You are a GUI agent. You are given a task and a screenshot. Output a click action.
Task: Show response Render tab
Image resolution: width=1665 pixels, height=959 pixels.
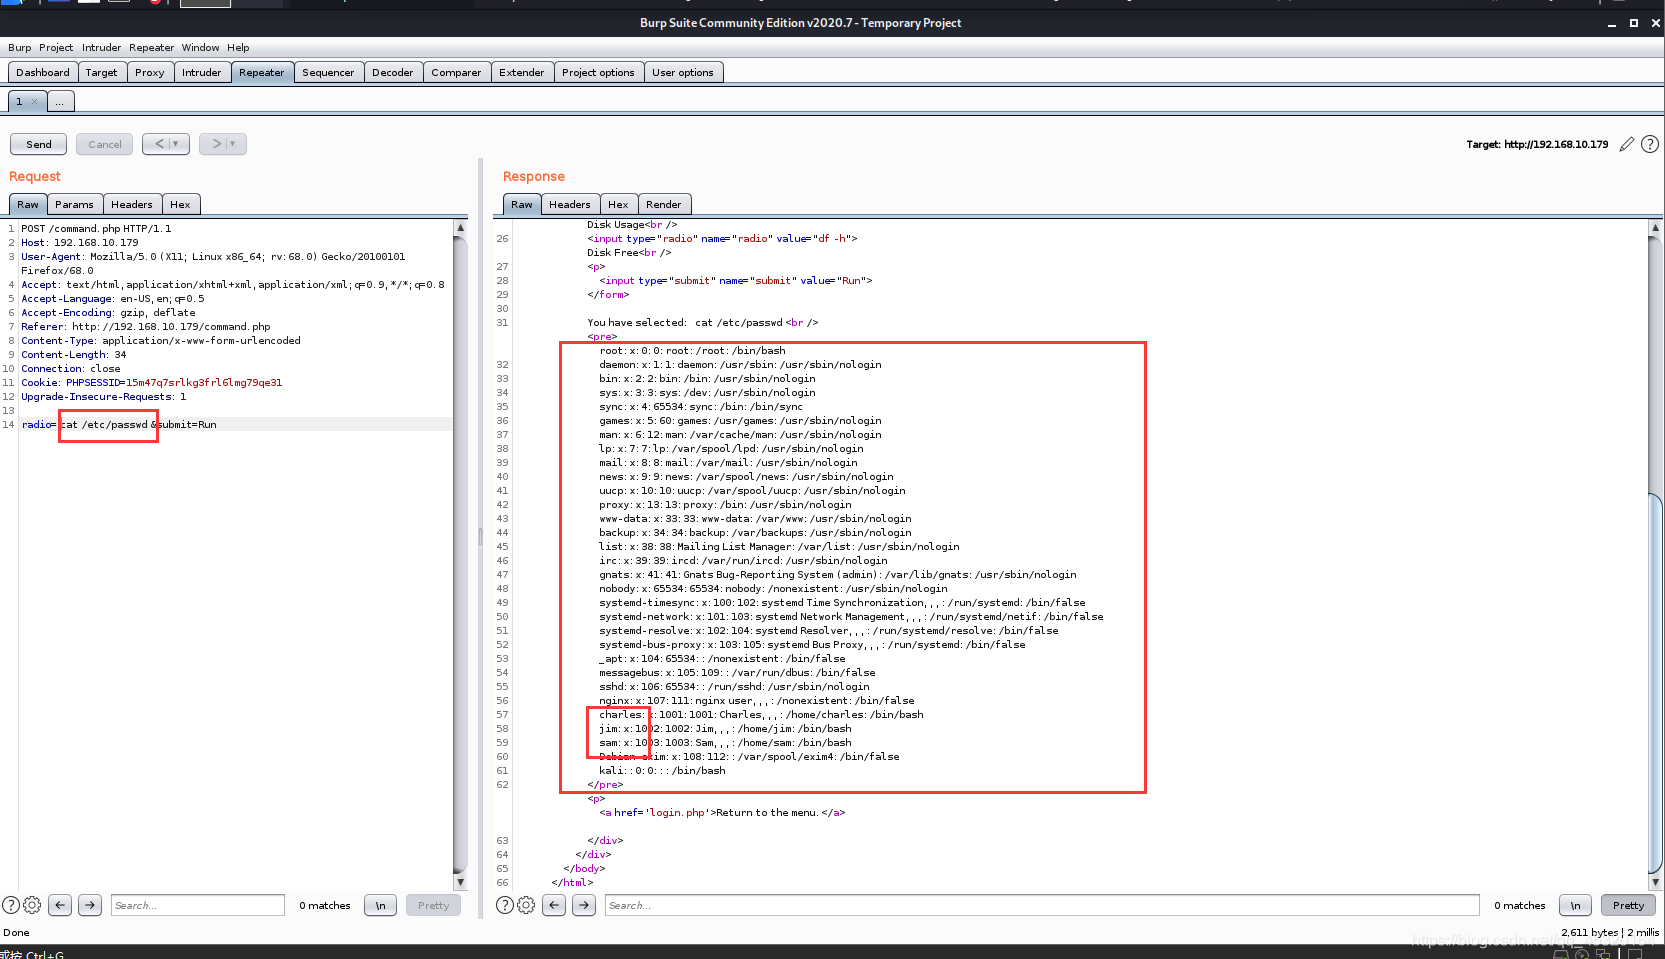point(664,204)
